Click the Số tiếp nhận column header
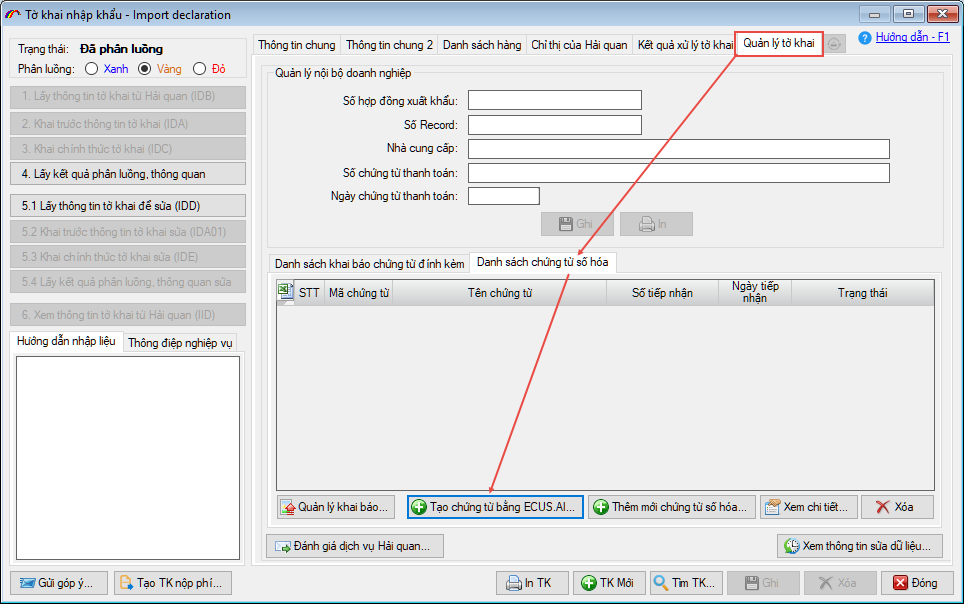This screenshot has height=604, width=964. (662, 293)
